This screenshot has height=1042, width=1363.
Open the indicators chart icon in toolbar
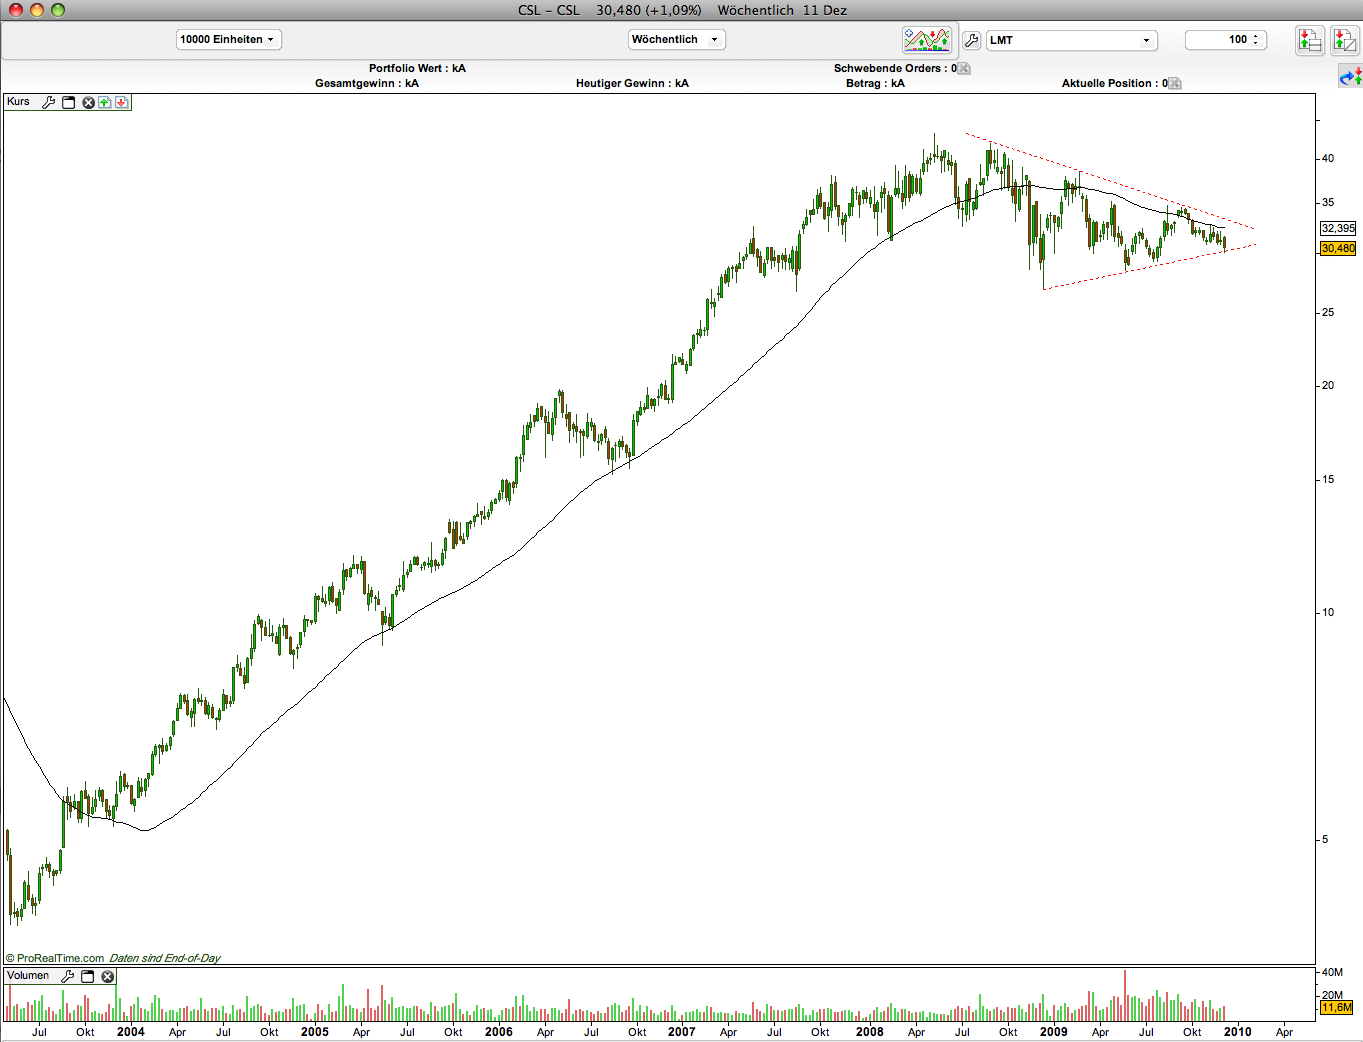point(927,40)
